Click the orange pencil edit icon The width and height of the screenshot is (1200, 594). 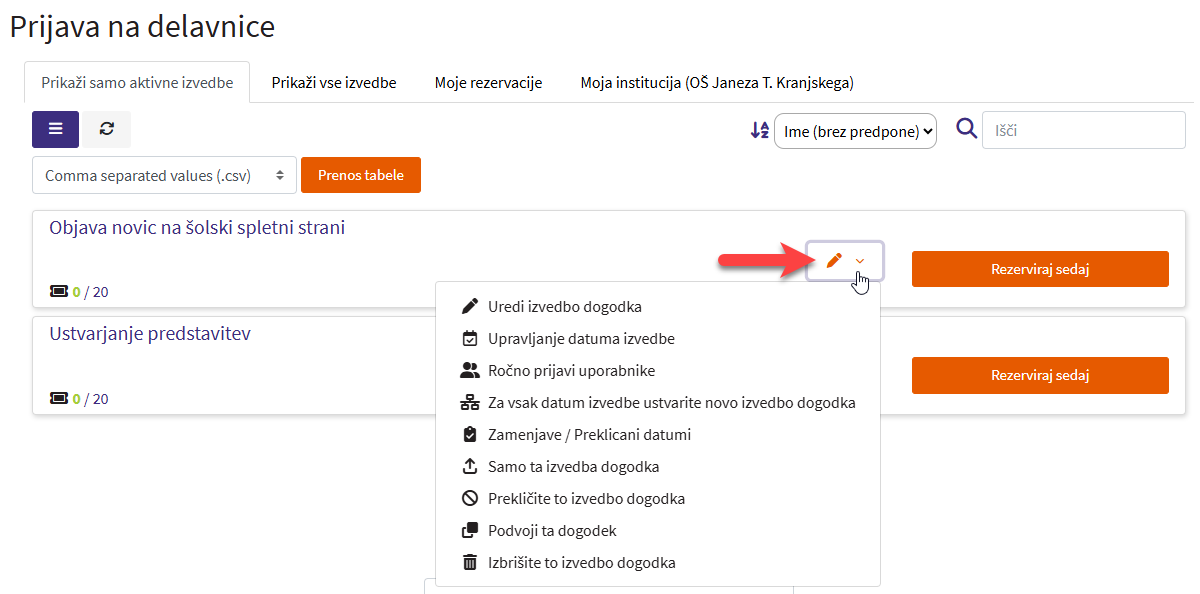click(x=833, y=261)
